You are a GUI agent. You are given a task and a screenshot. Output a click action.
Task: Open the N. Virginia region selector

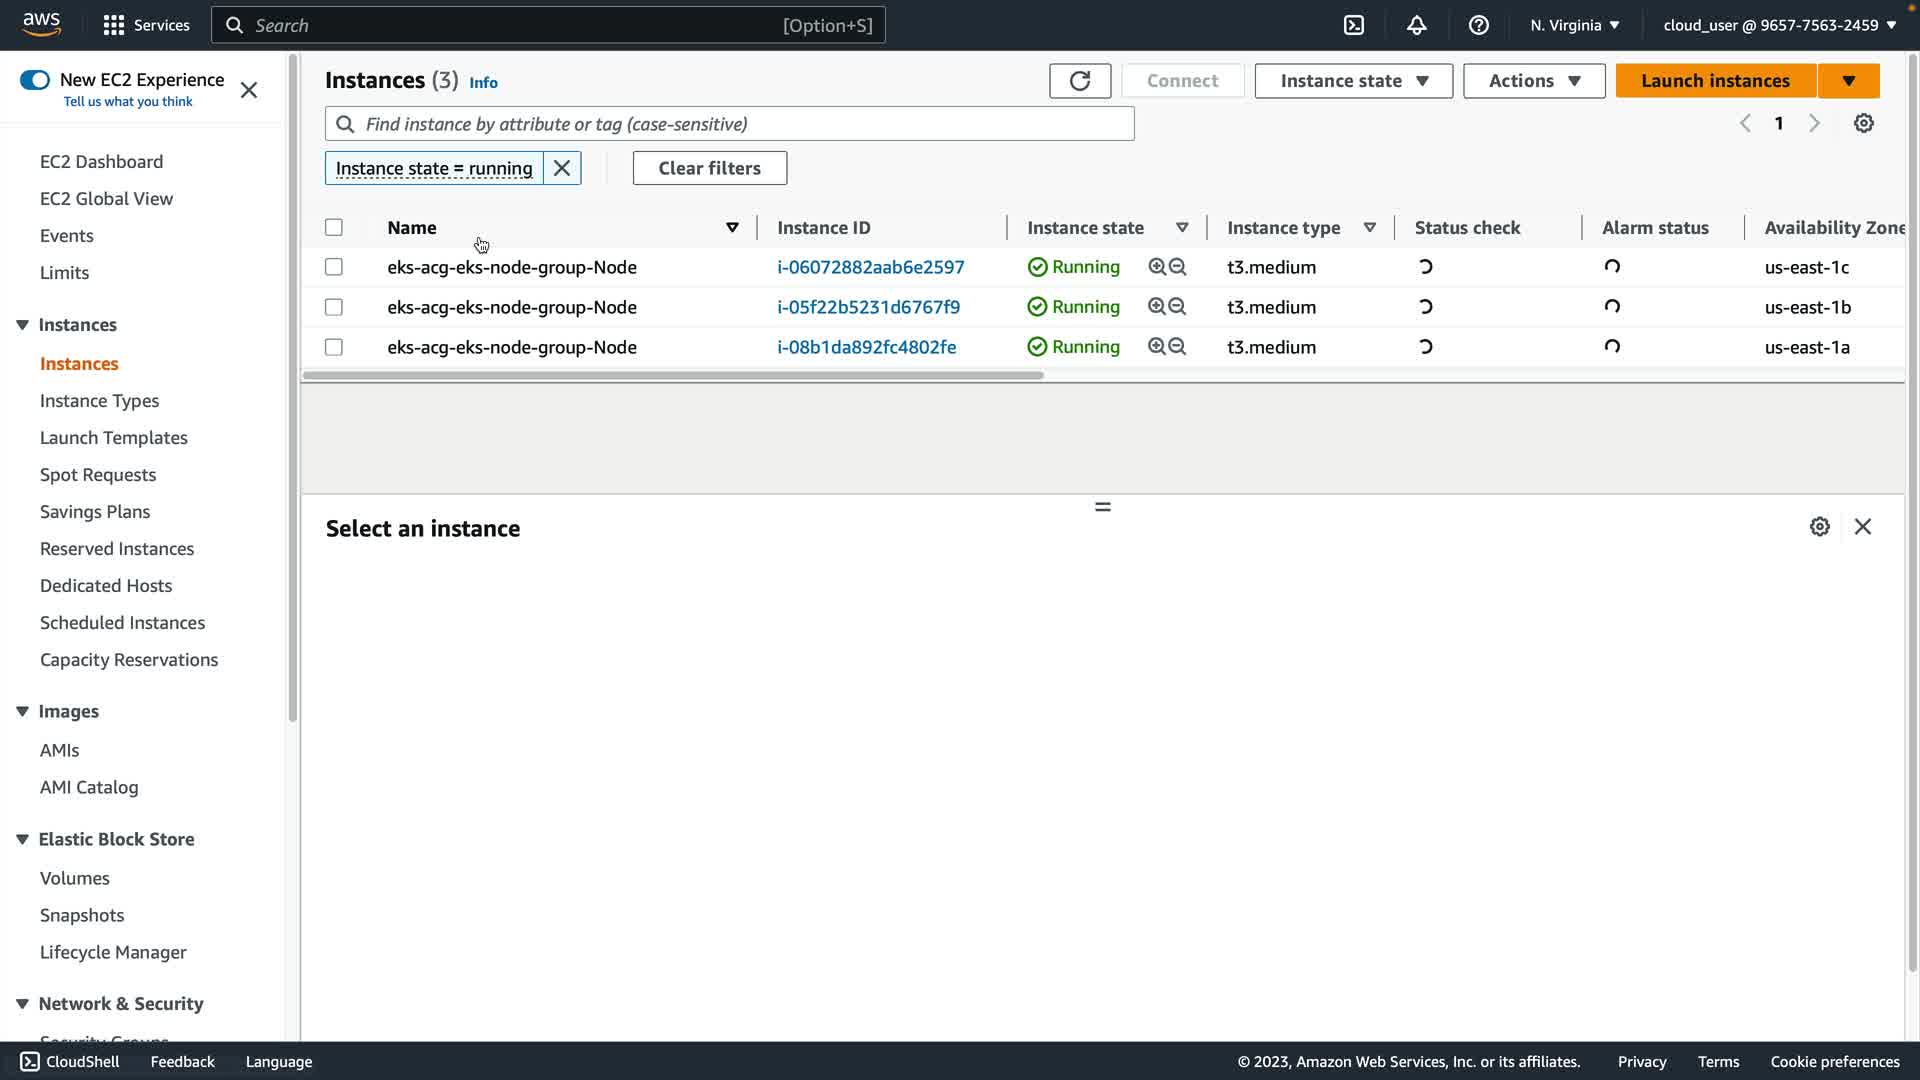(1574, 25)
